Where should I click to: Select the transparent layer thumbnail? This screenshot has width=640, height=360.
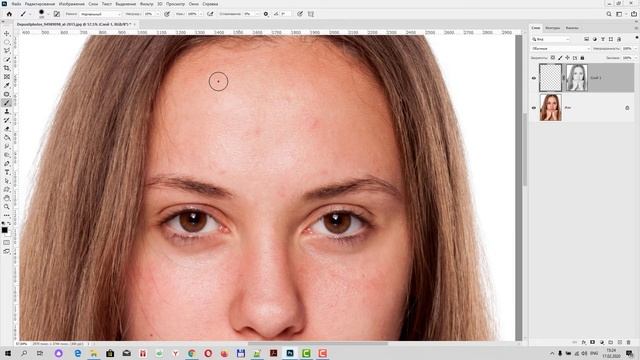[x=550, y=78]
